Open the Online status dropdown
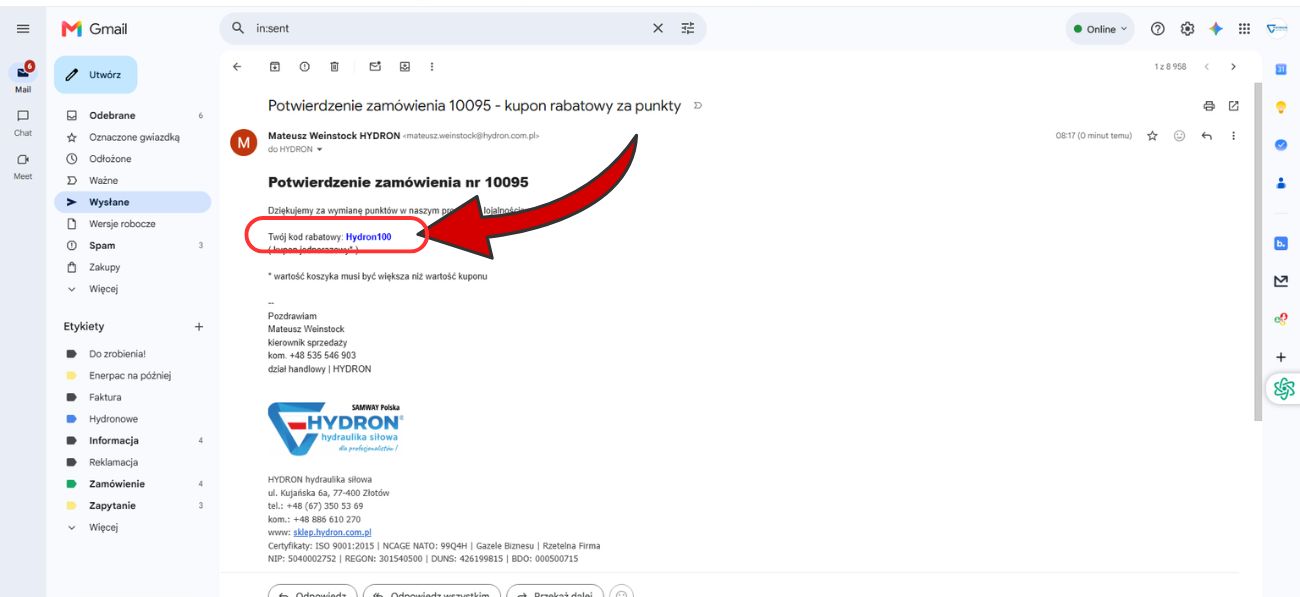 [1100, 29]
